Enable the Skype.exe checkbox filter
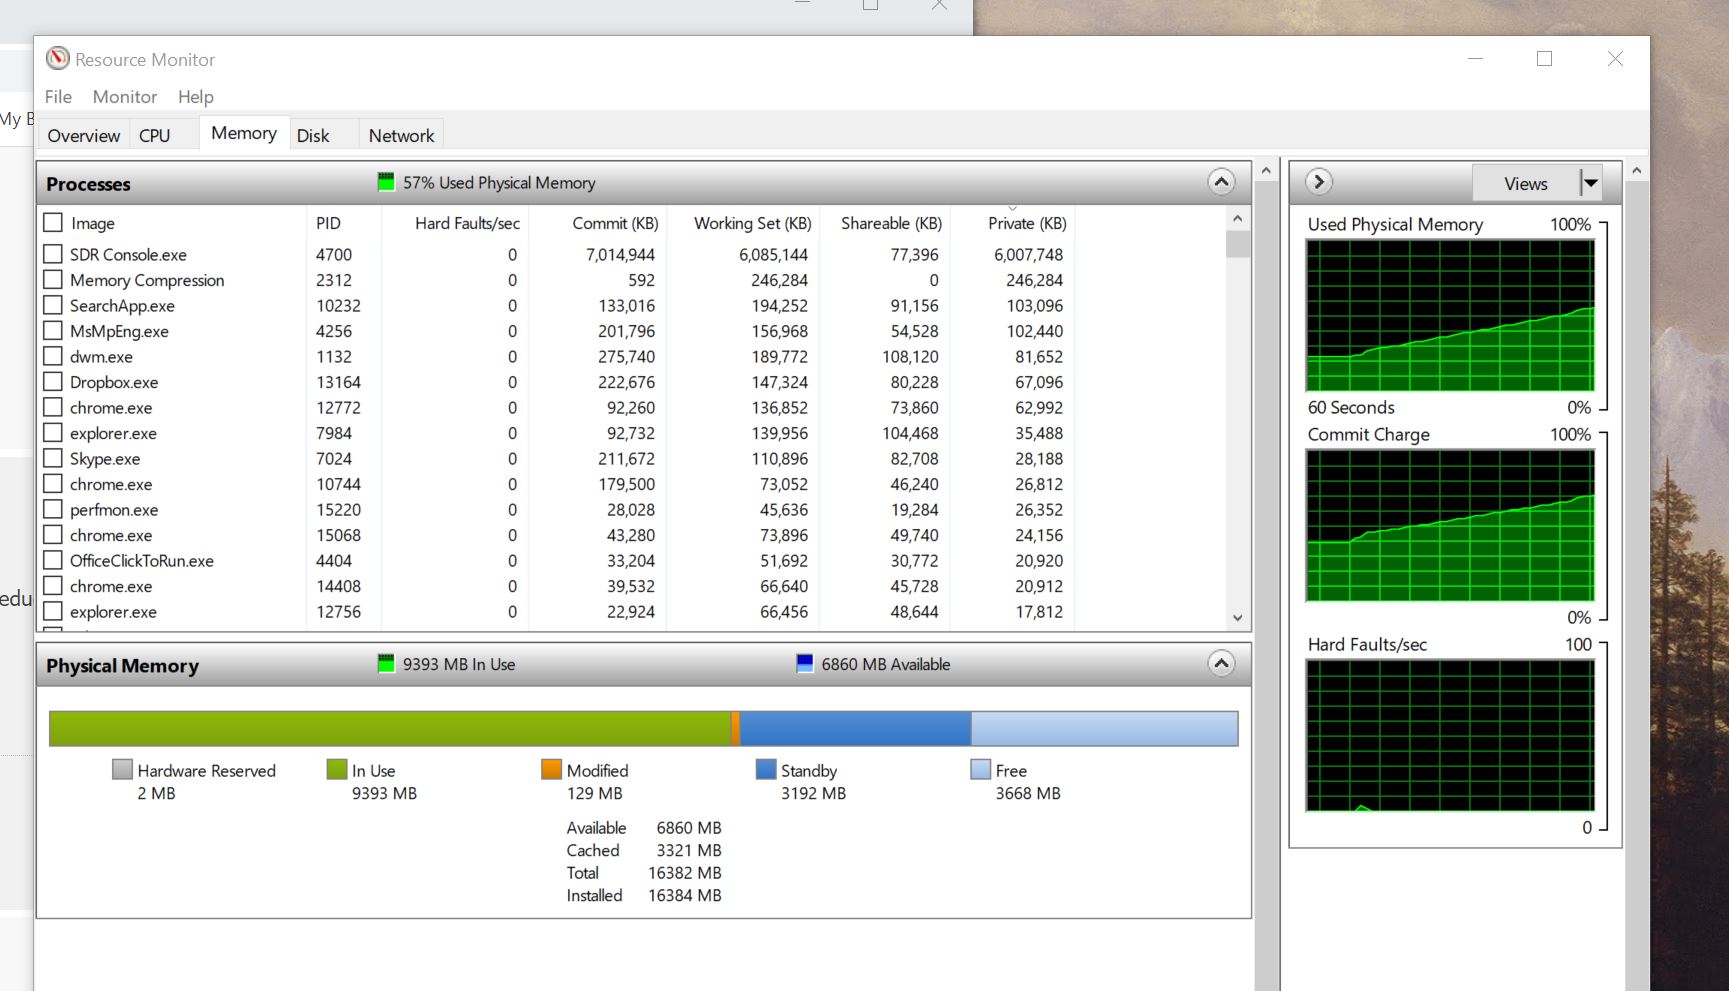 (x=53, y=459)
